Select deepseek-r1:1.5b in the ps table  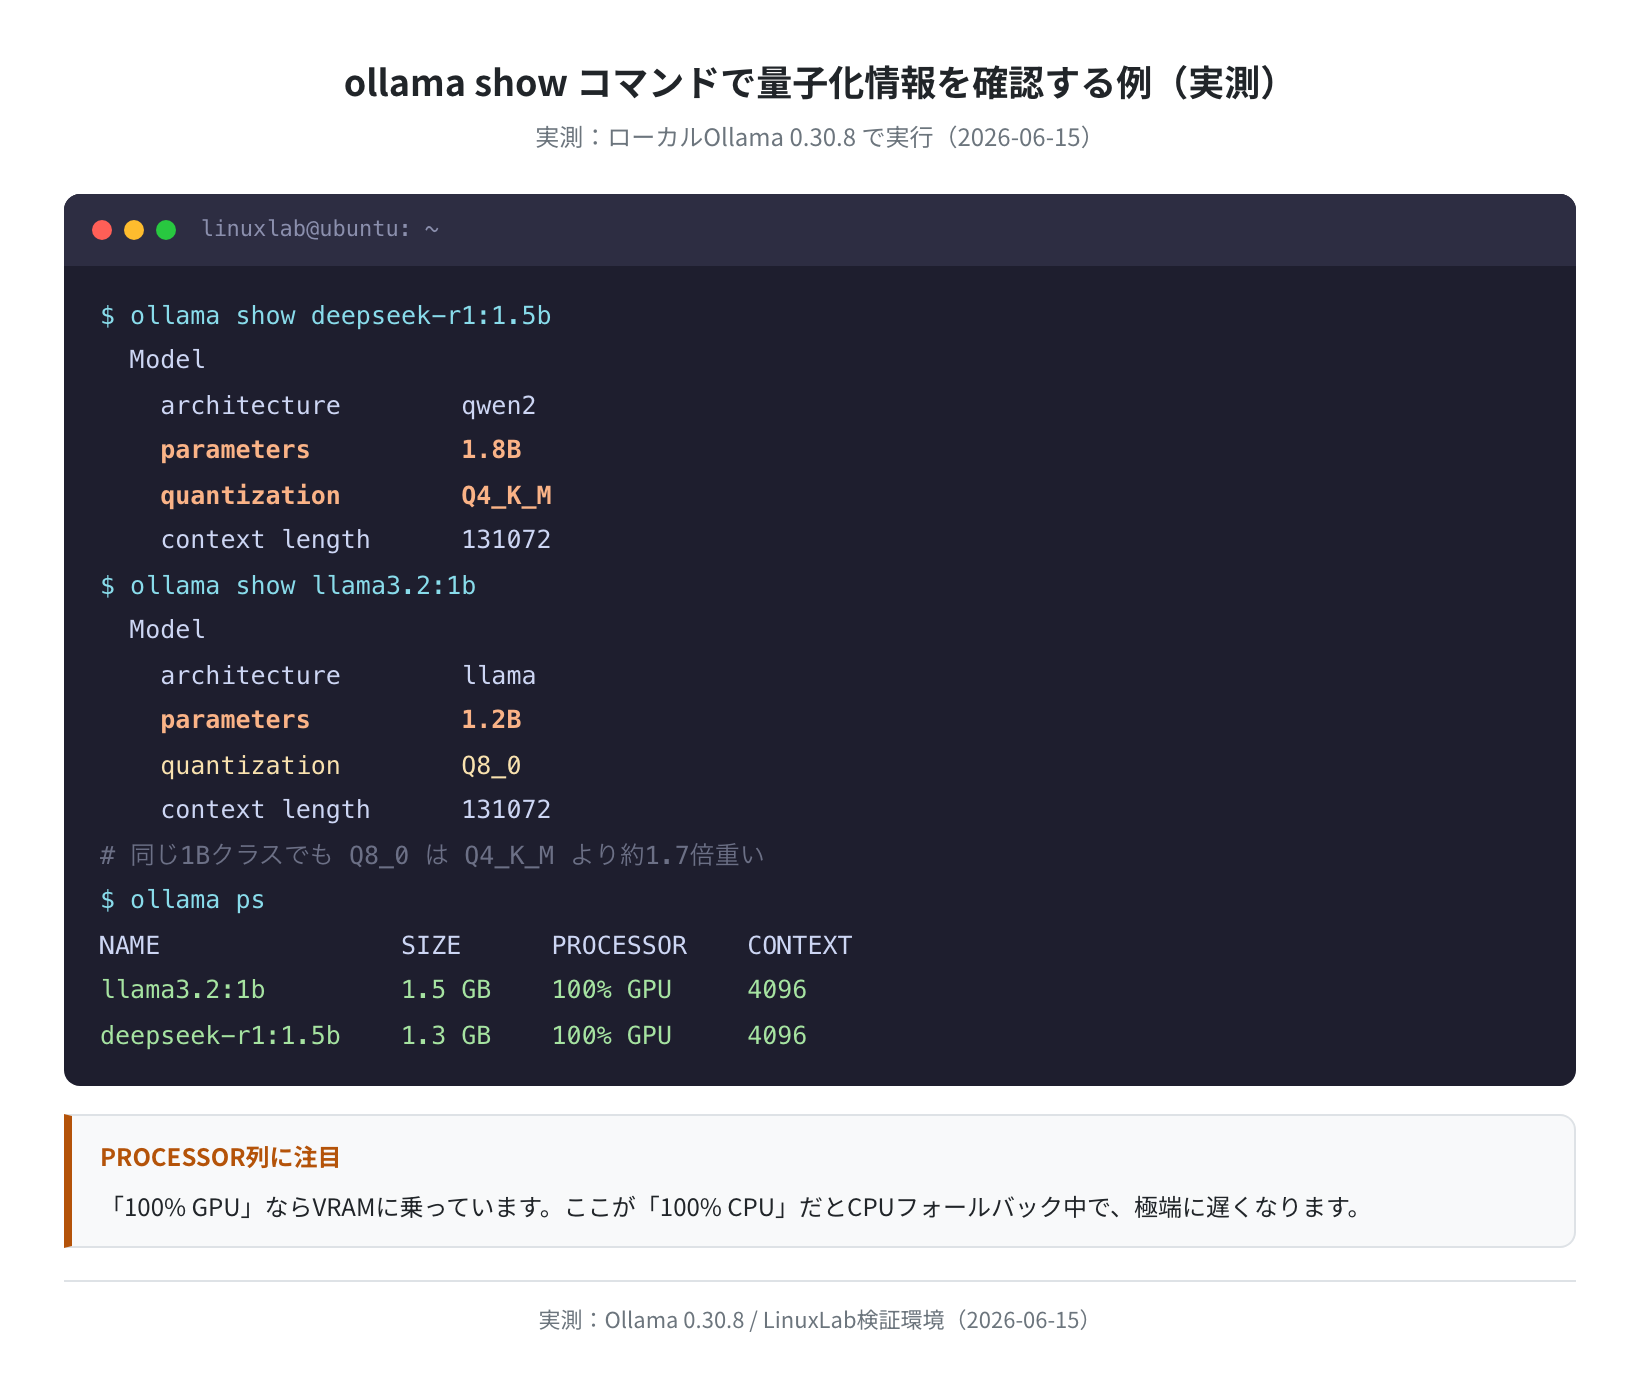[220, 1036]
